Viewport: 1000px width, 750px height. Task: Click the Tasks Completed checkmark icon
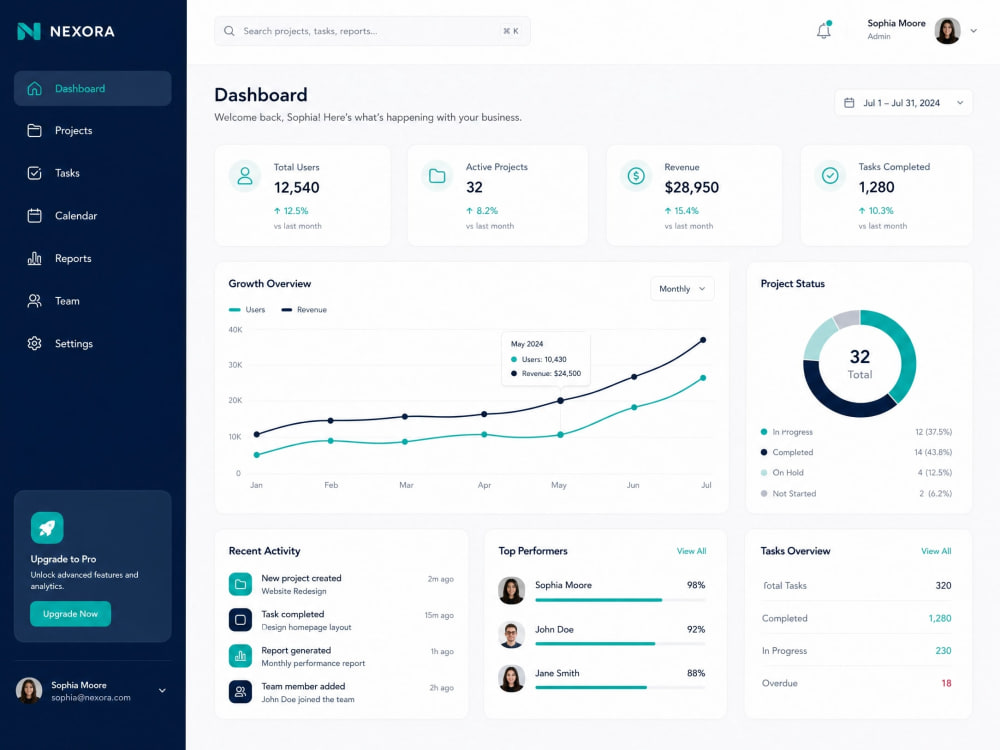[830, 175]
